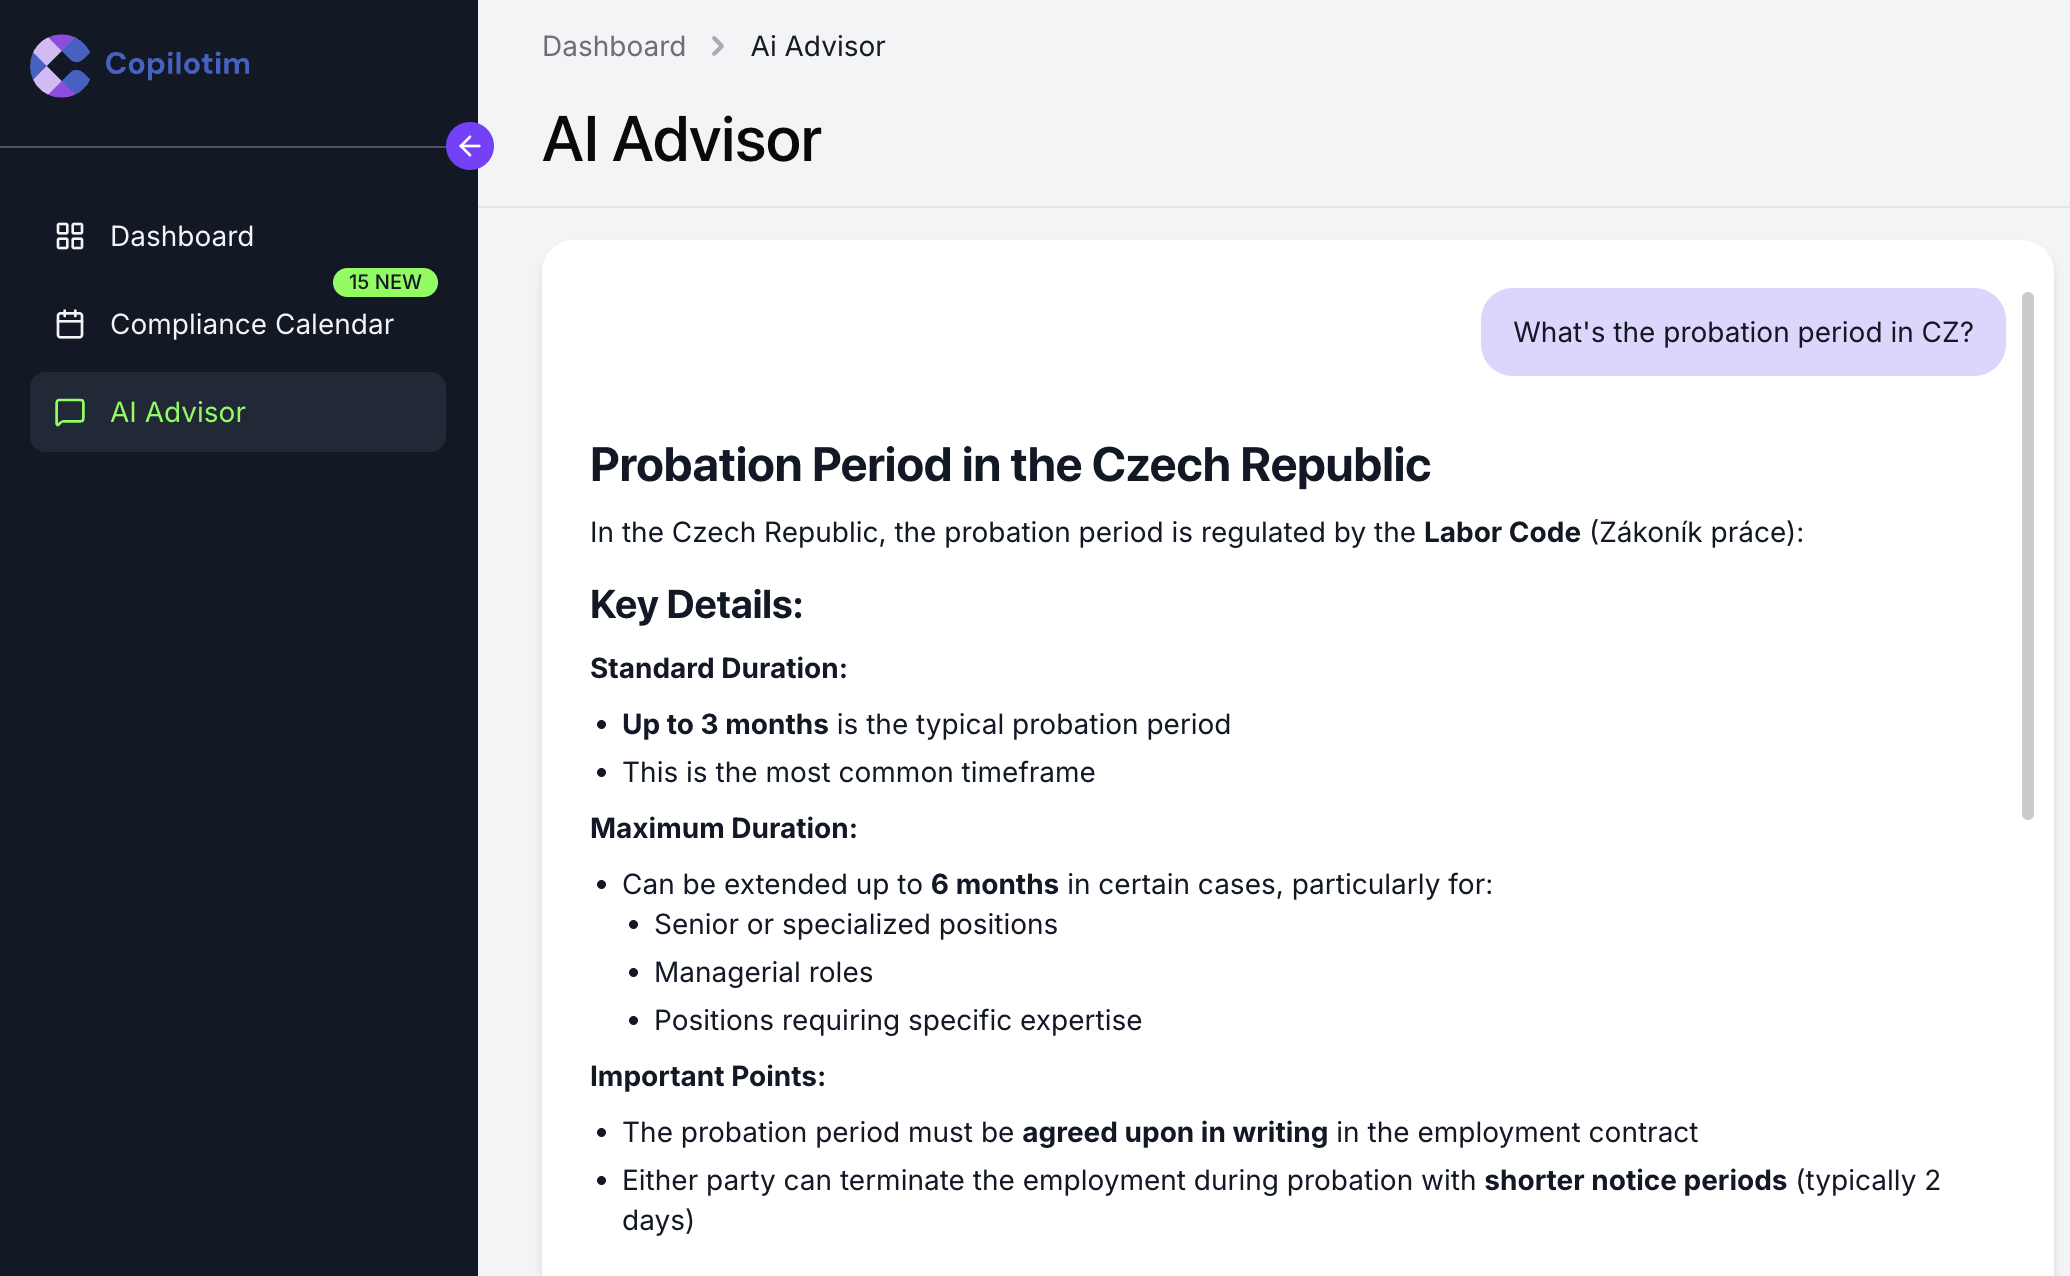Open Dashboard from the sidebar menu

182,236
